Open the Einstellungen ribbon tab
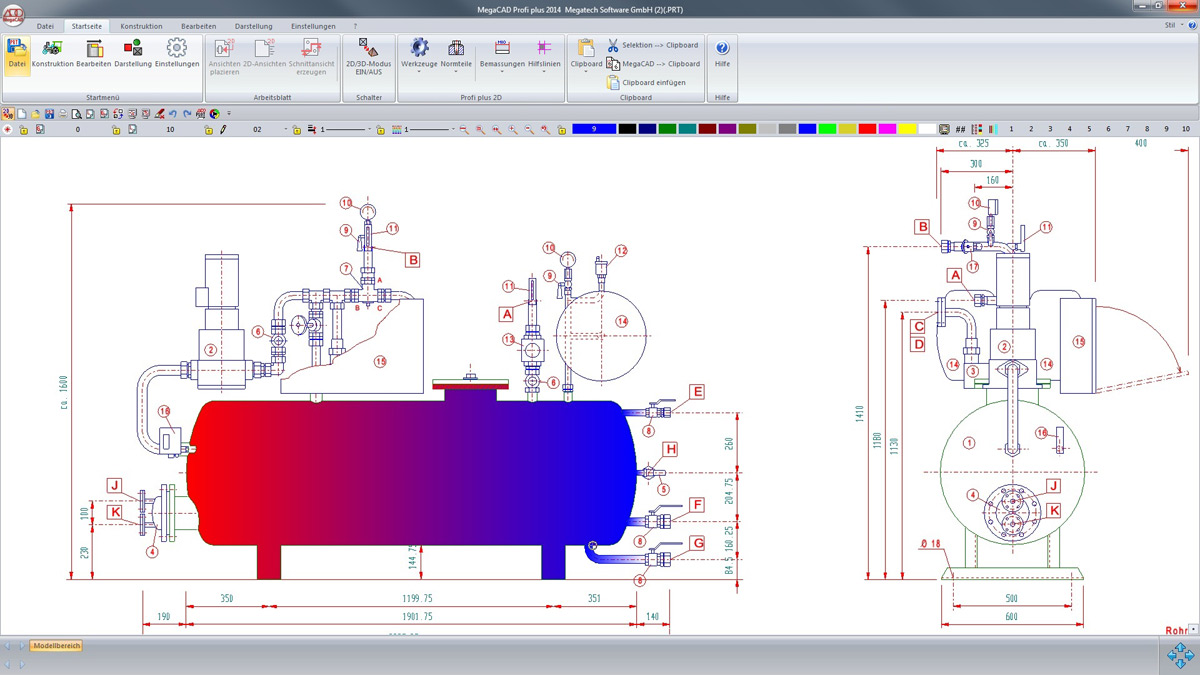 313,26
